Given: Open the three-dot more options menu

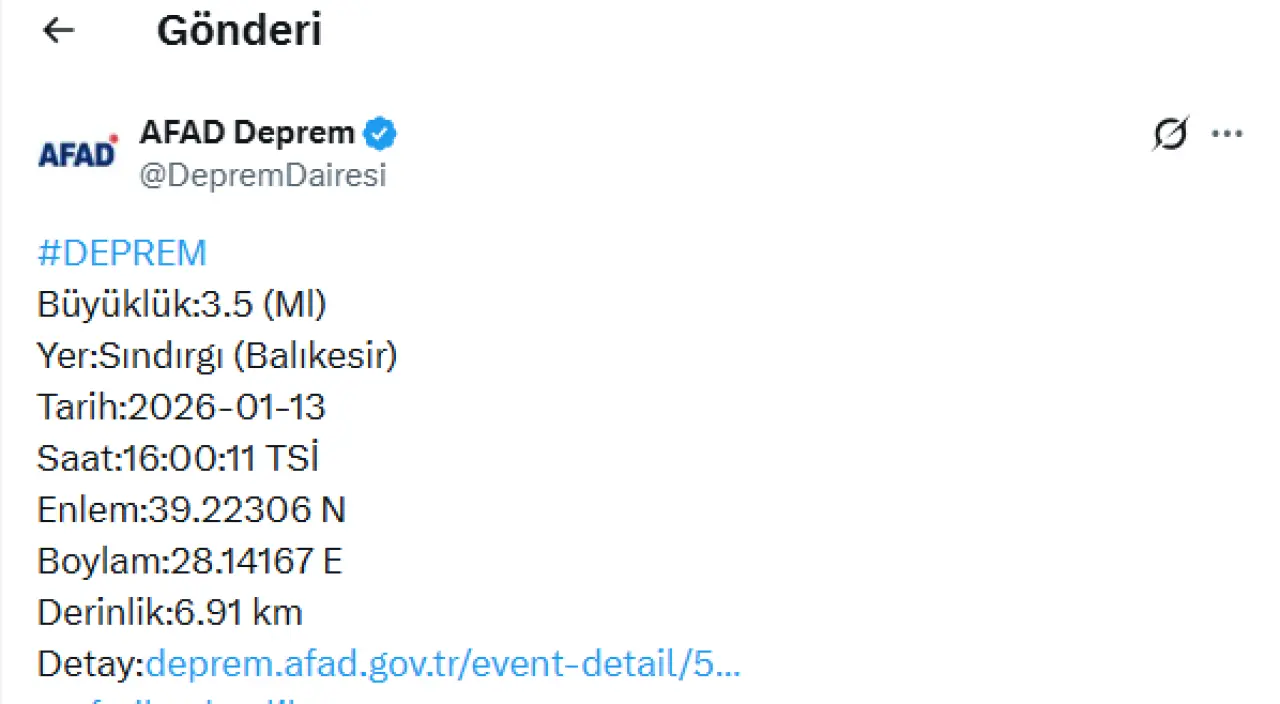Looking at the screenshot, I should tap(1227, 133).
